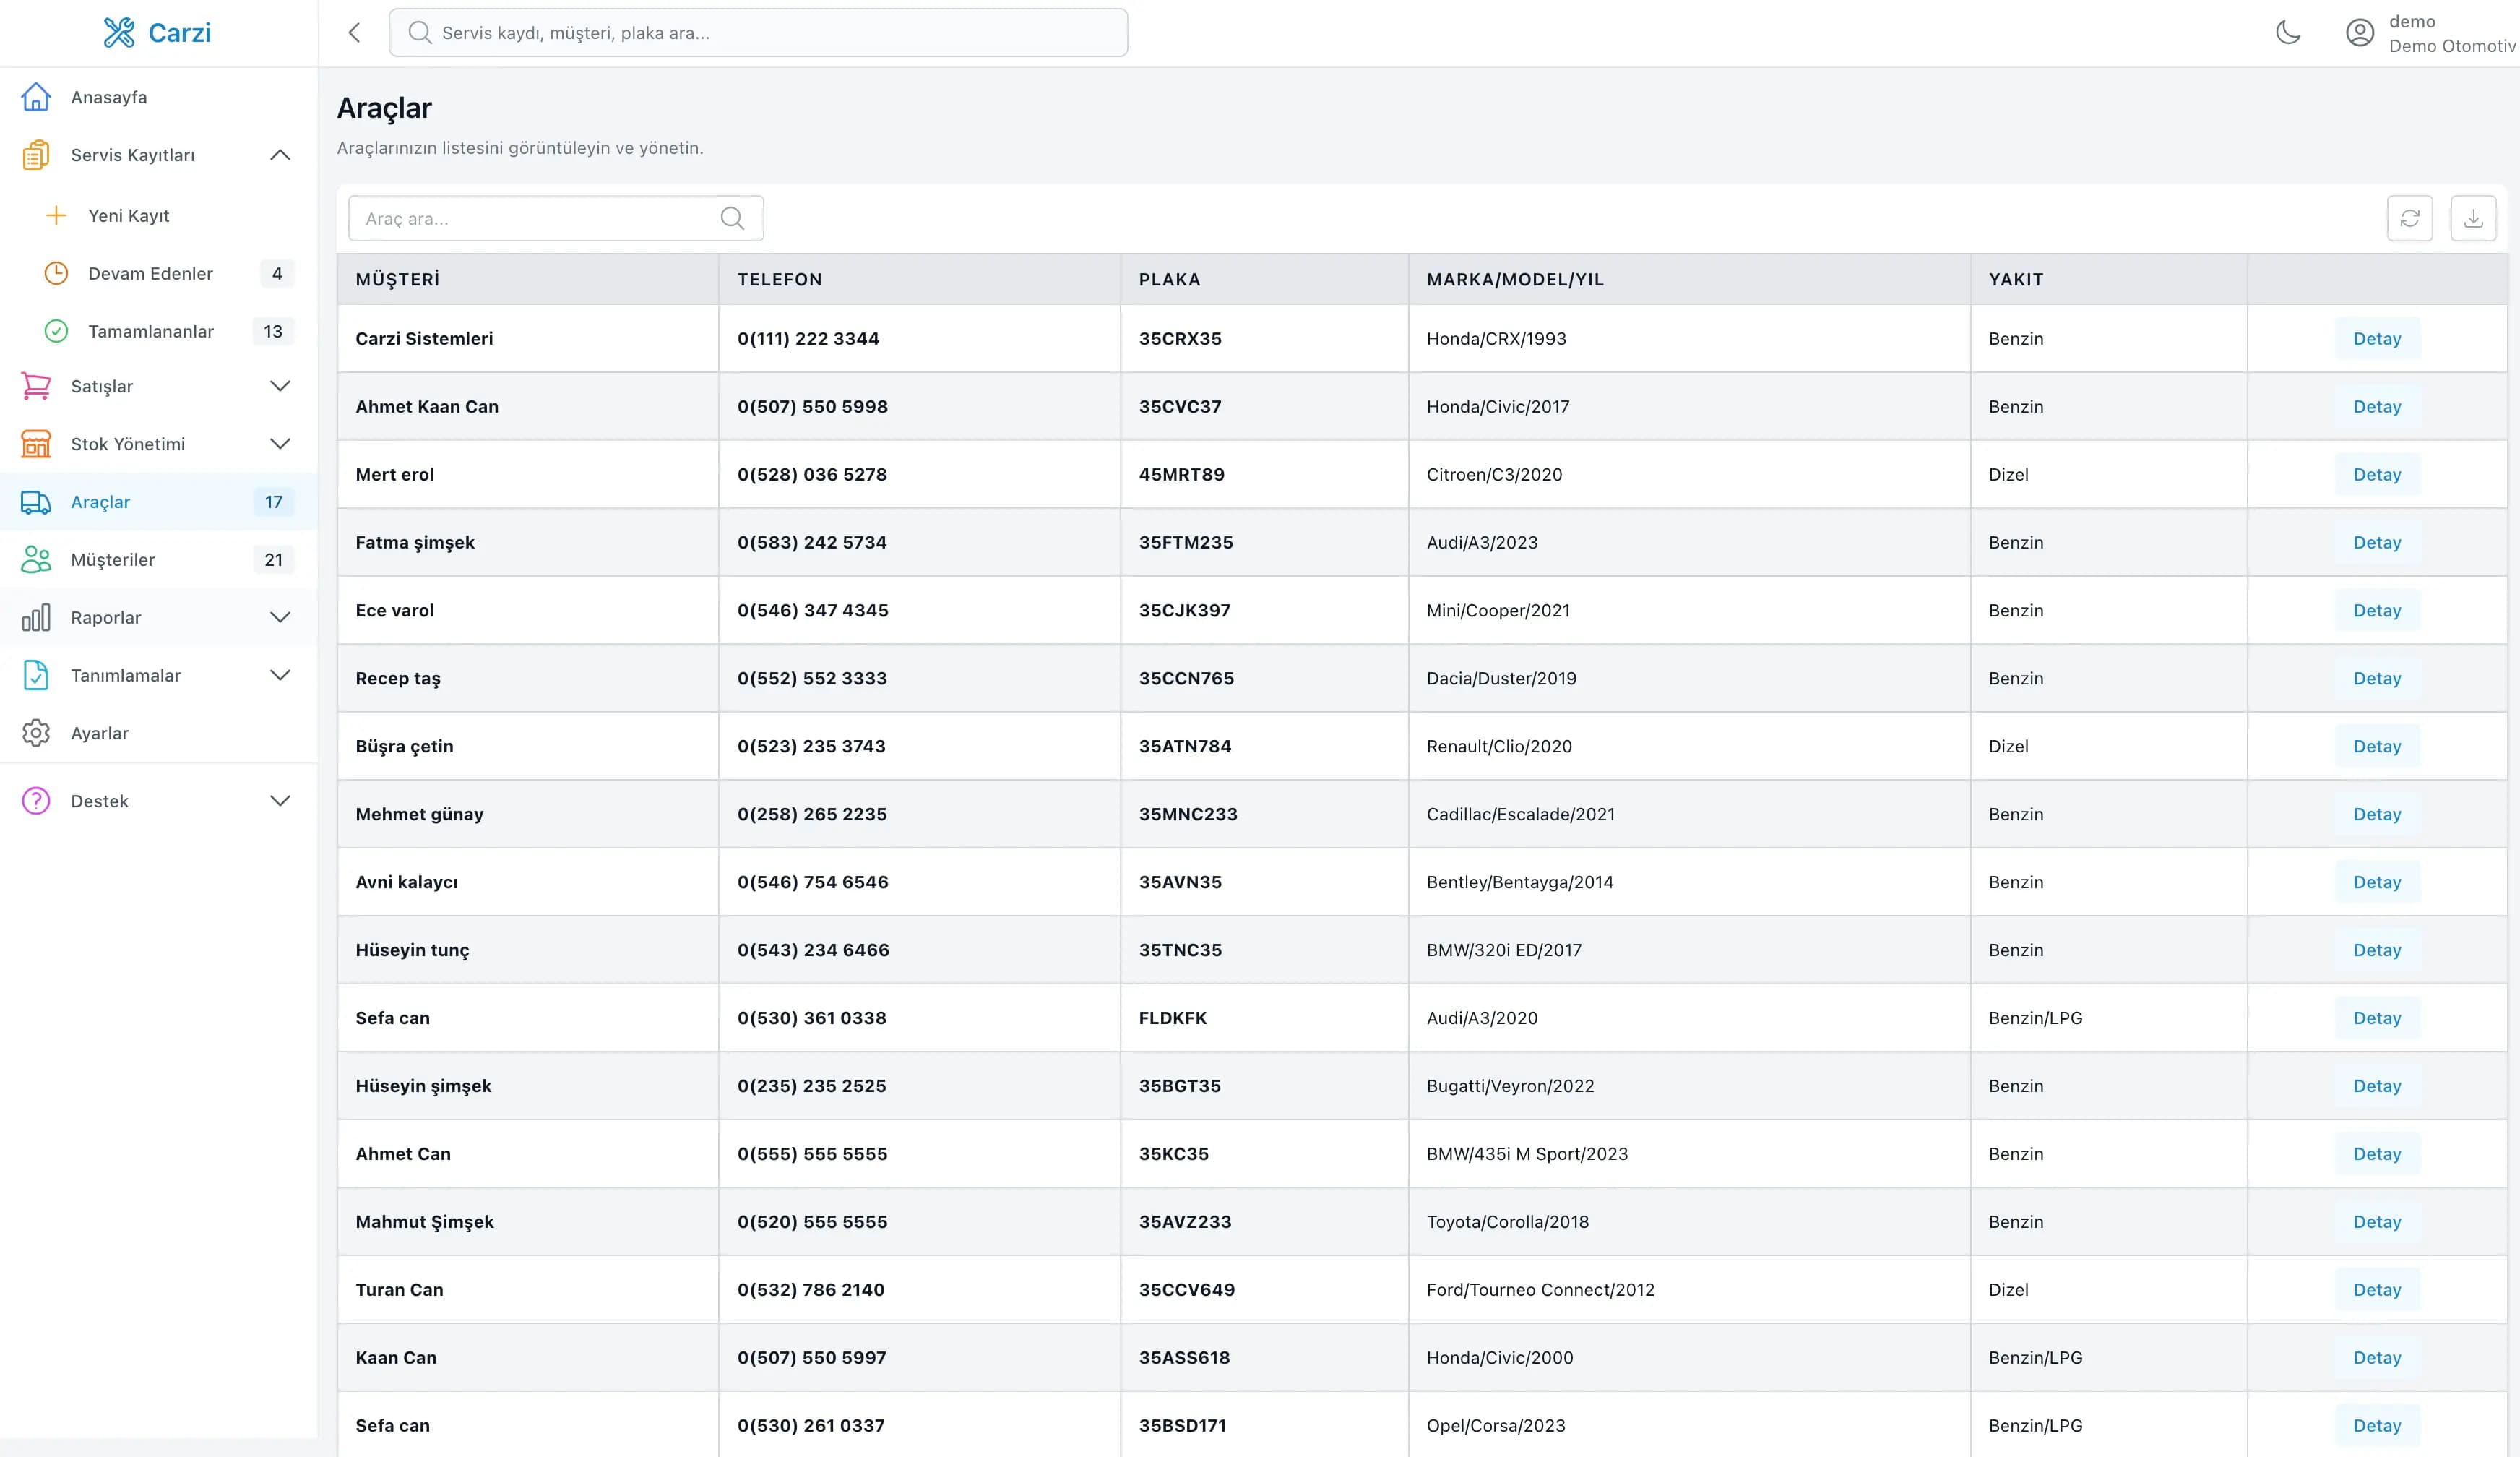Expand the Stok Yönetimi menu chevron
This screenshot has width=2520, height=1457.
pos(280,444)
